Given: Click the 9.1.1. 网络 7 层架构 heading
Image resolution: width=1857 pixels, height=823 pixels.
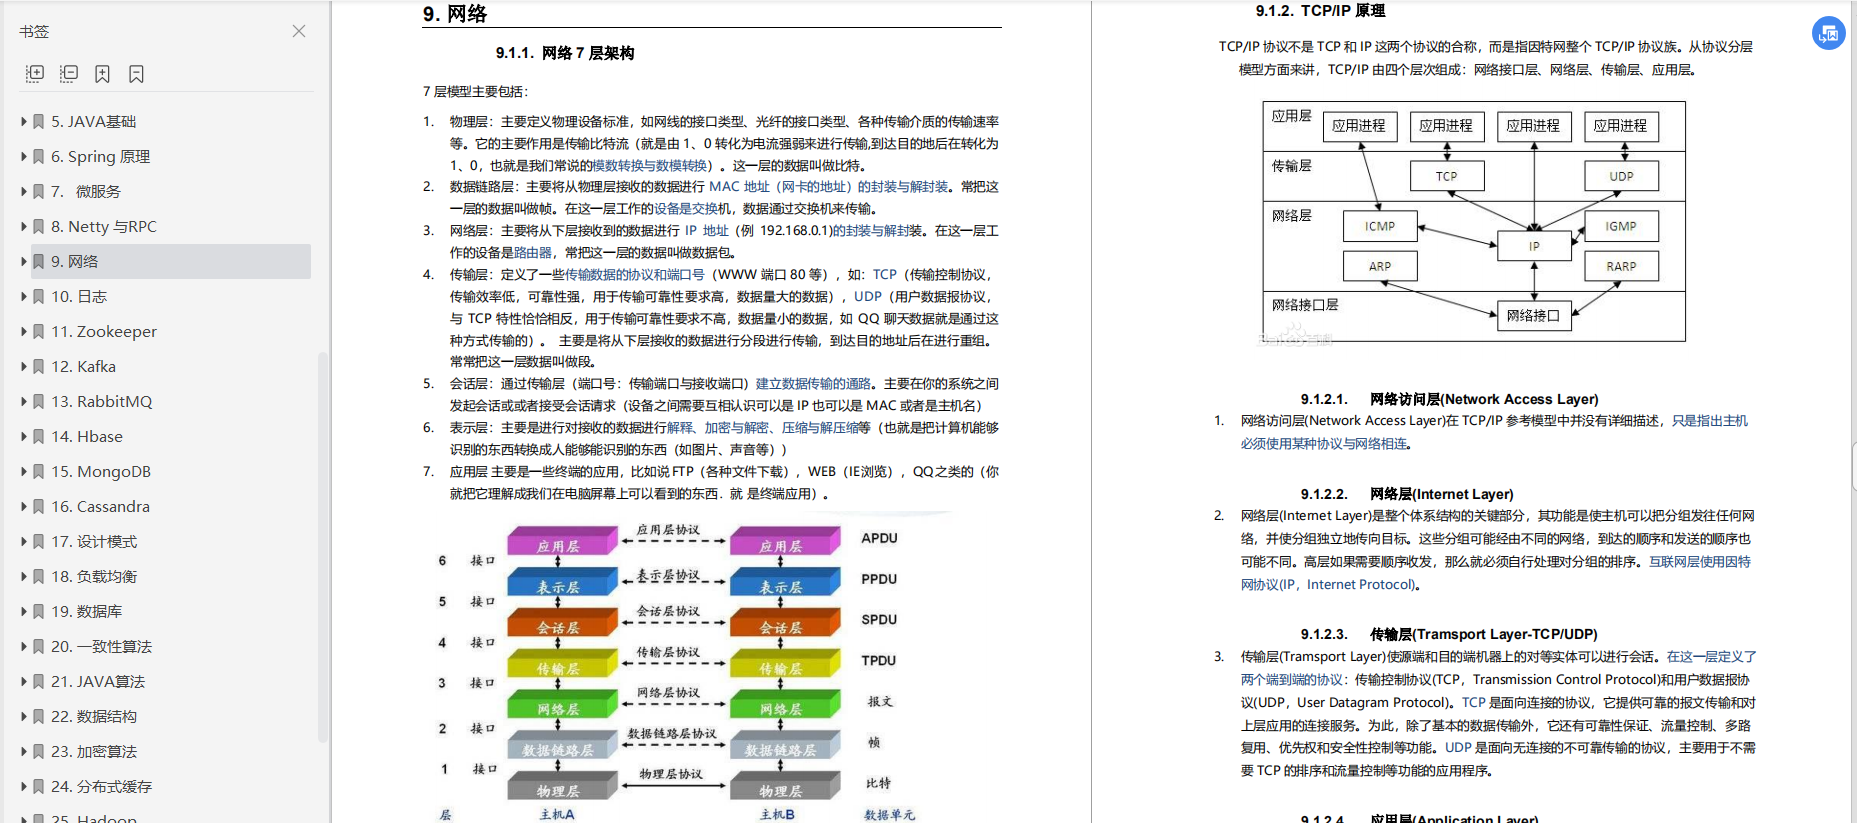Looking at the screenshot, I should [x=565, y=53].
